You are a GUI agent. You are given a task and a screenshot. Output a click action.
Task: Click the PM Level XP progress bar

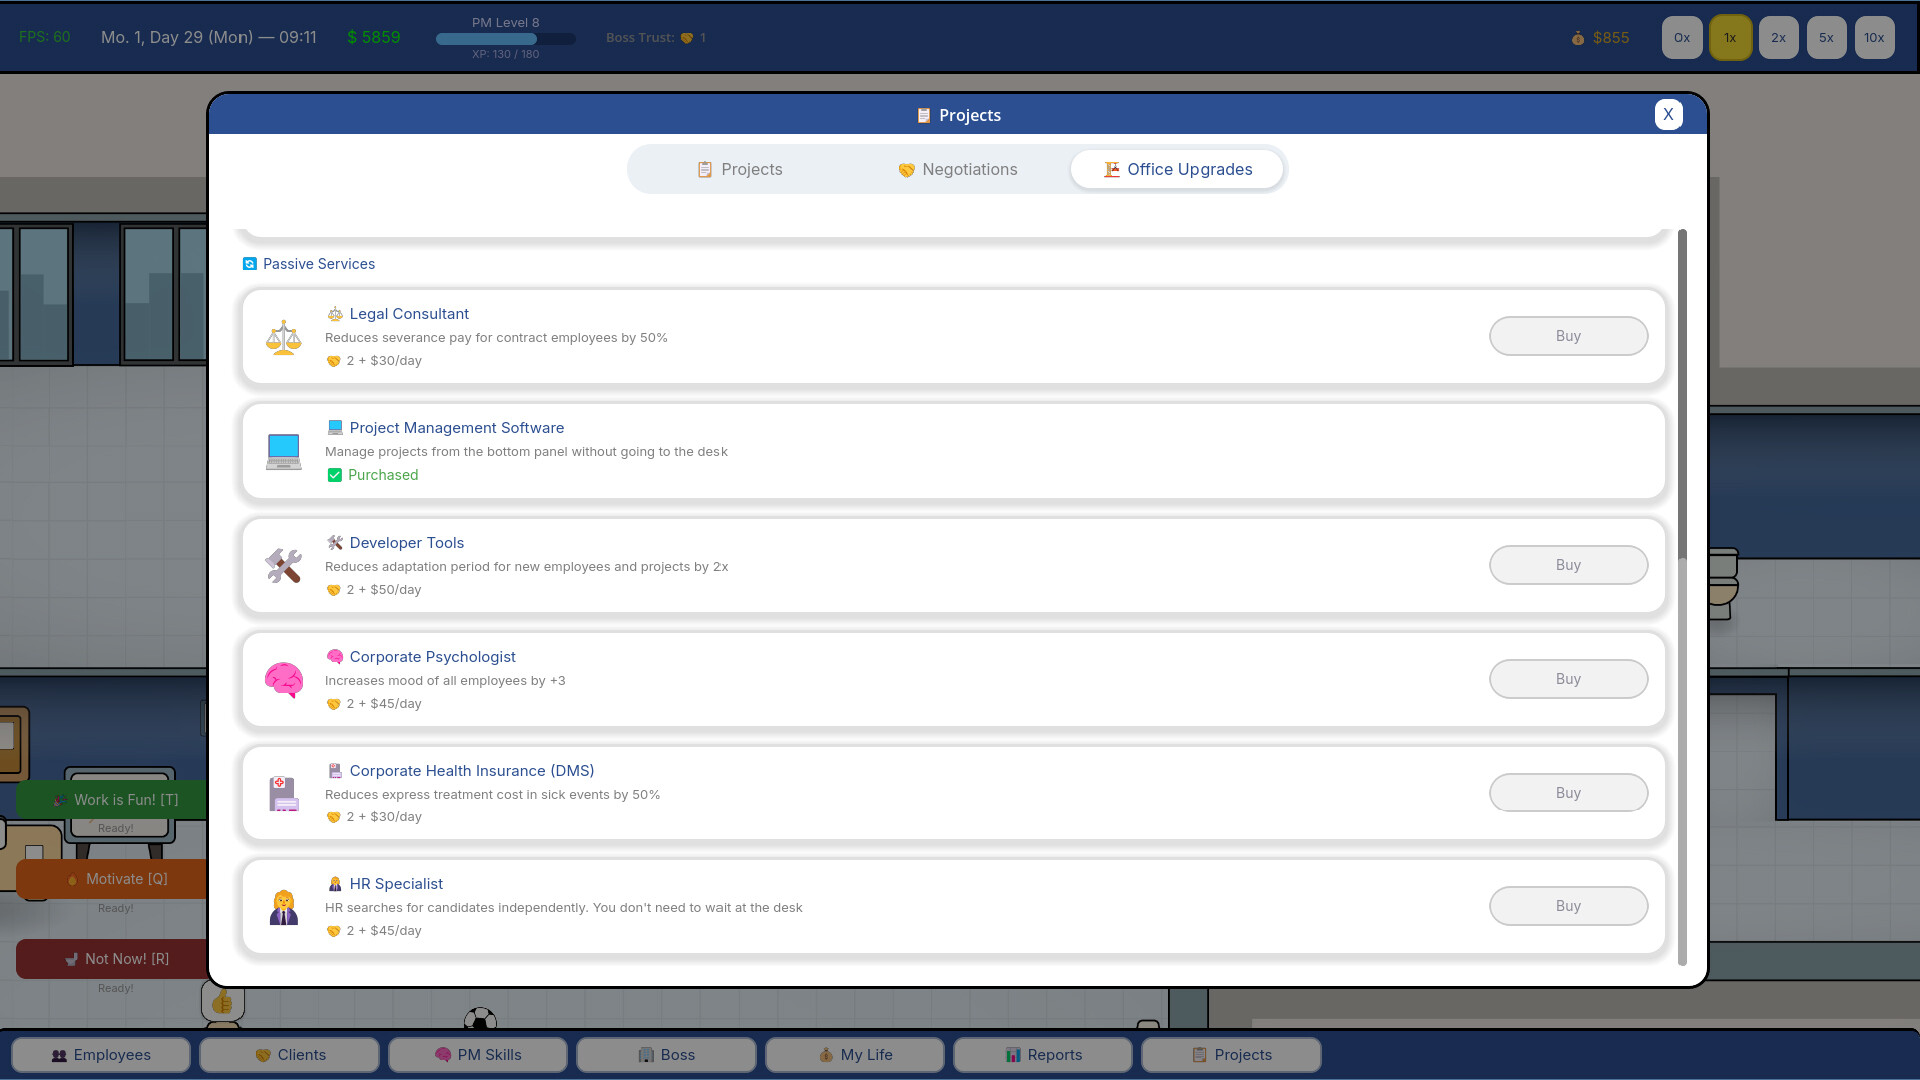pyautogui.click(x=505, y=39)
